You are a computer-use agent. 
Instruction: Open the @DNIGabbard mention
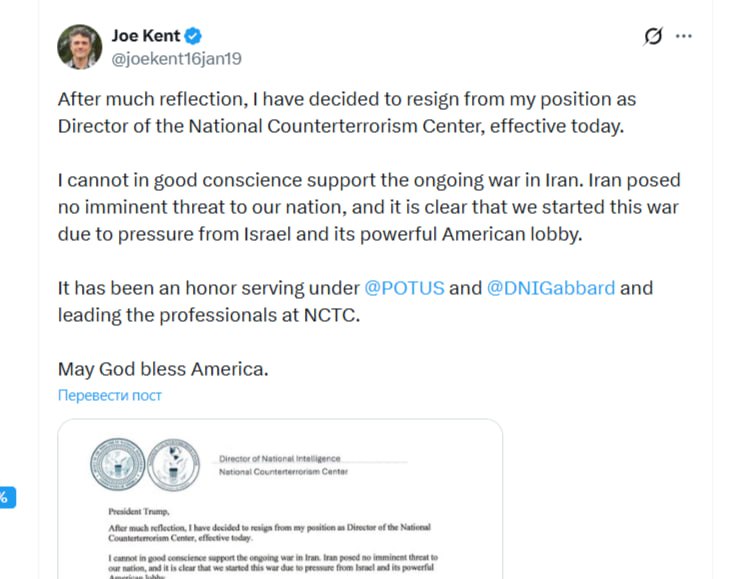pos(551,289)
